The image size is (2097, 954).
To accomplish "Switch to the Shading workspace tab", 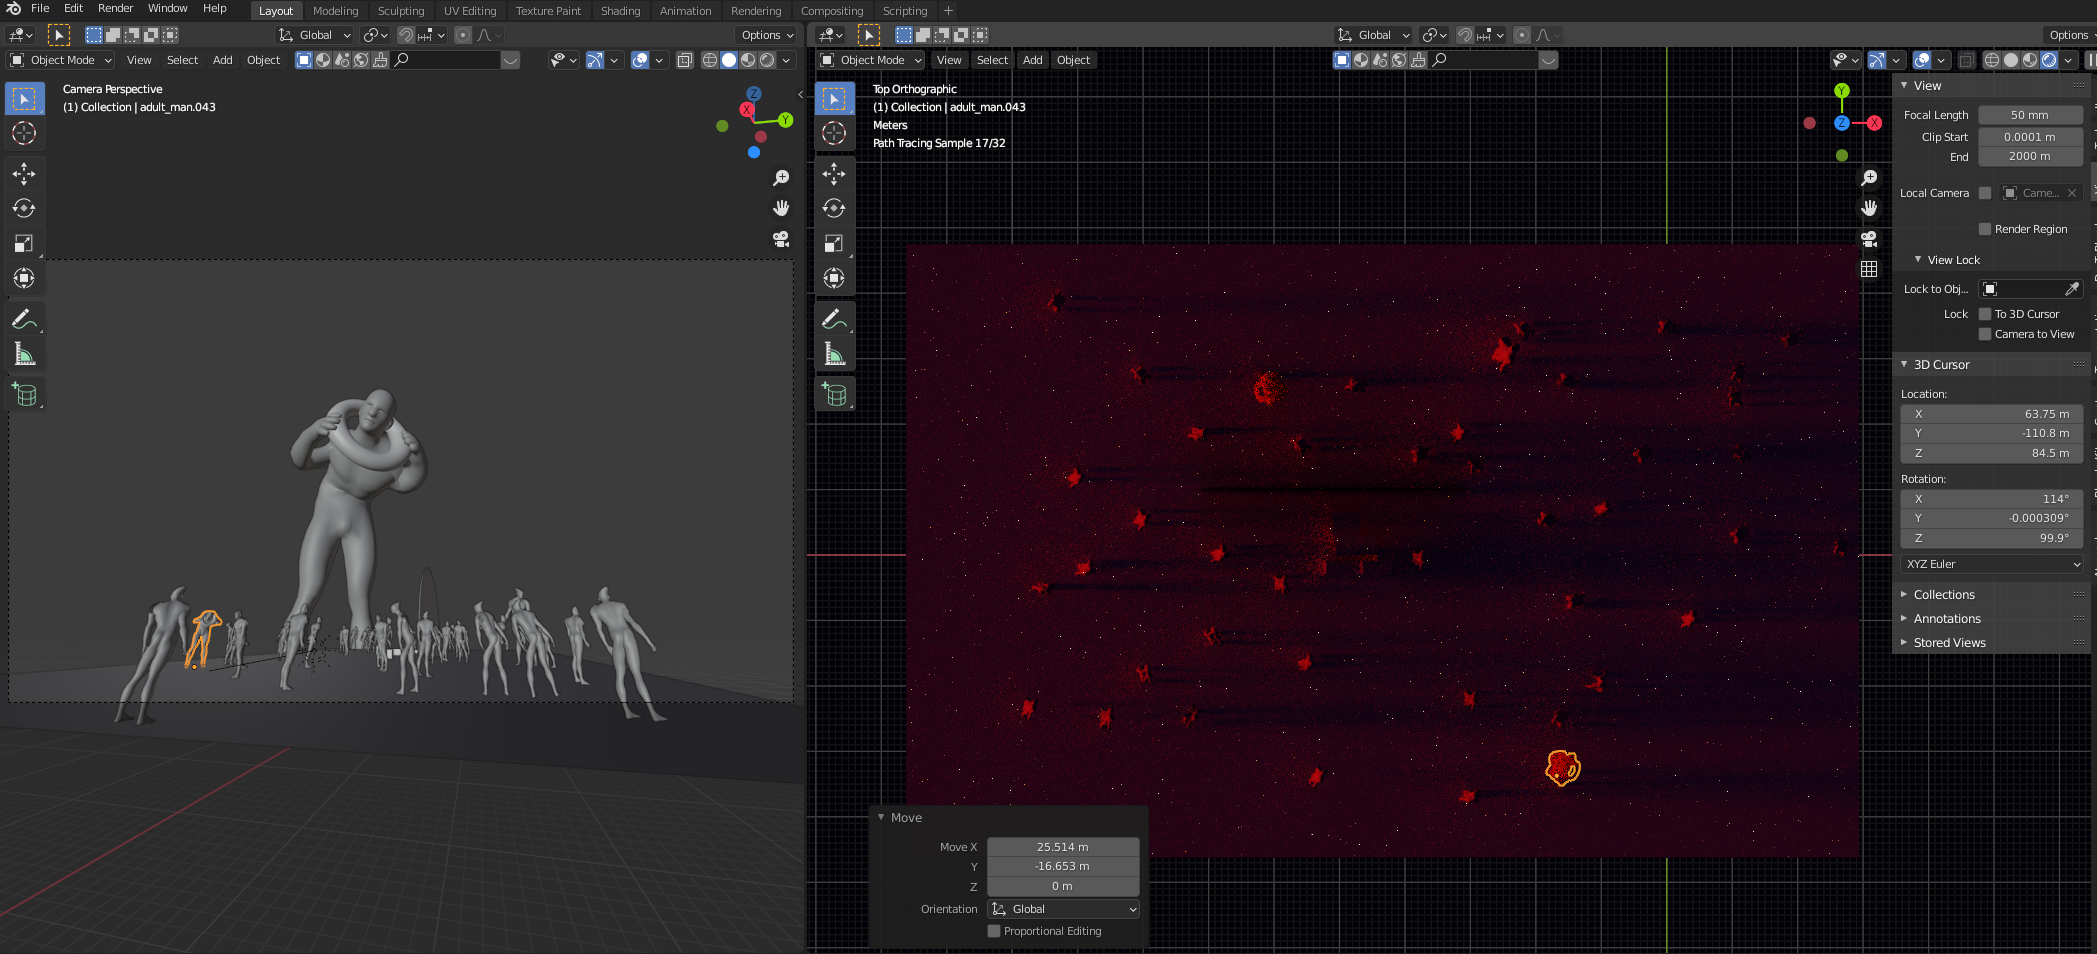I will 620,11.
